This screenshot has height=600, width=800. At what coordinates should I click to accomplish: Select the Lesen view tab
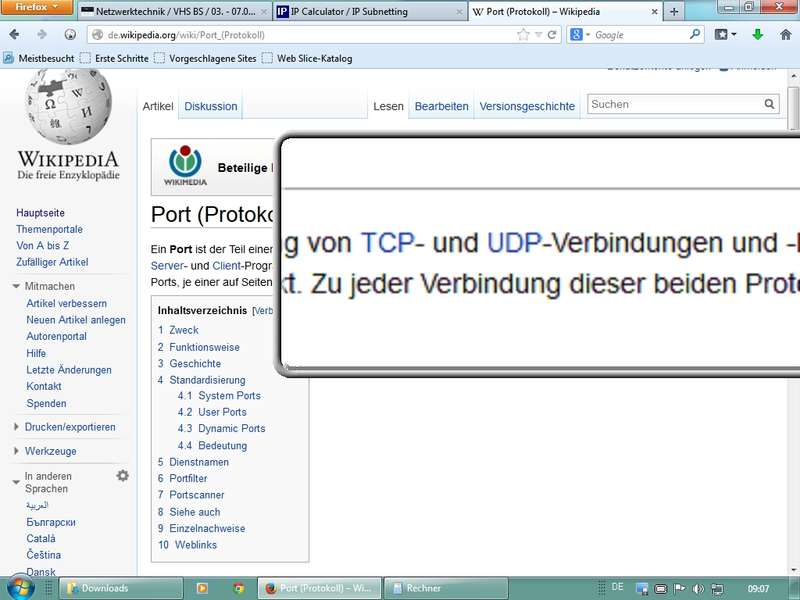click(388, 106)
